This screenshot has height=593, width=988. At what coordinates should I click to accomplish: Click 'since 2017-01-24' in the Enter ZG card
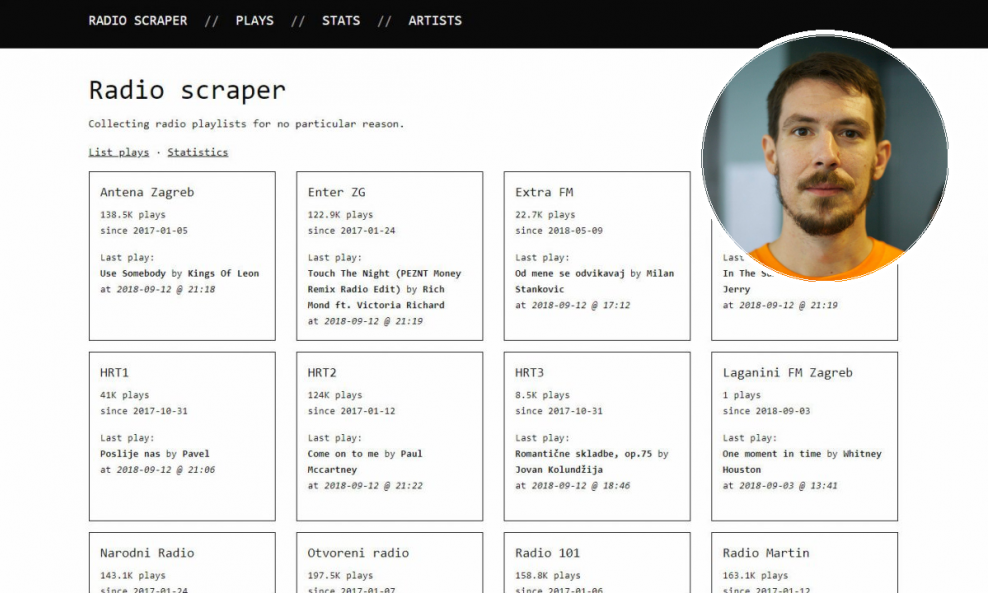click(351, 230)
